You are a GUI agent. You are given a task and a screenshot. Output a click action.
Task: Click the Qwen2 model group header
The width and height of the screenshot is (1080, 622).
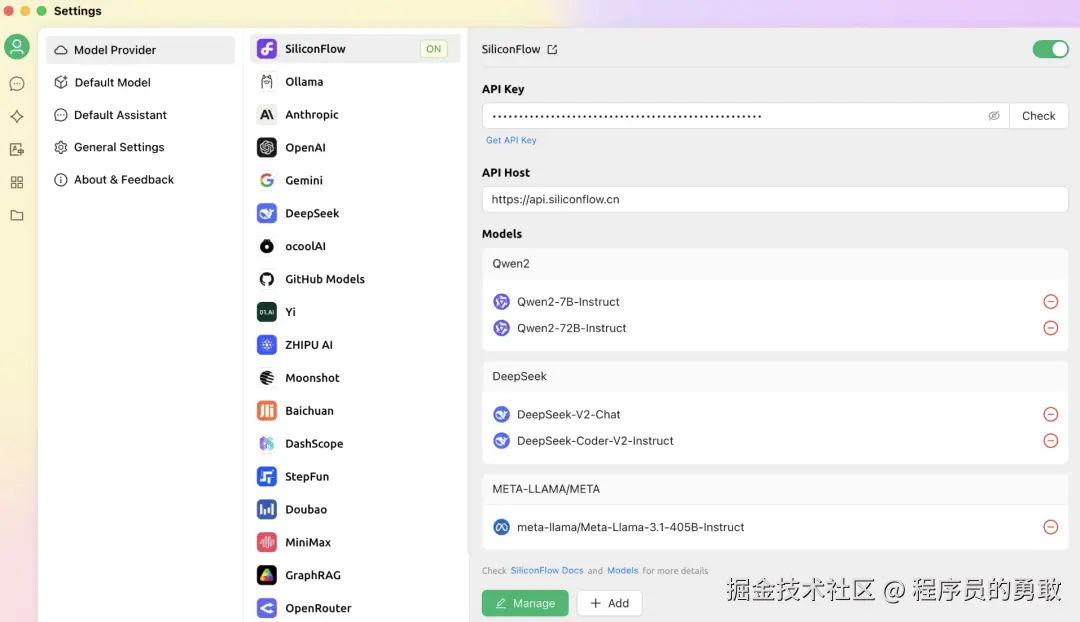click(x=775, y=264)
